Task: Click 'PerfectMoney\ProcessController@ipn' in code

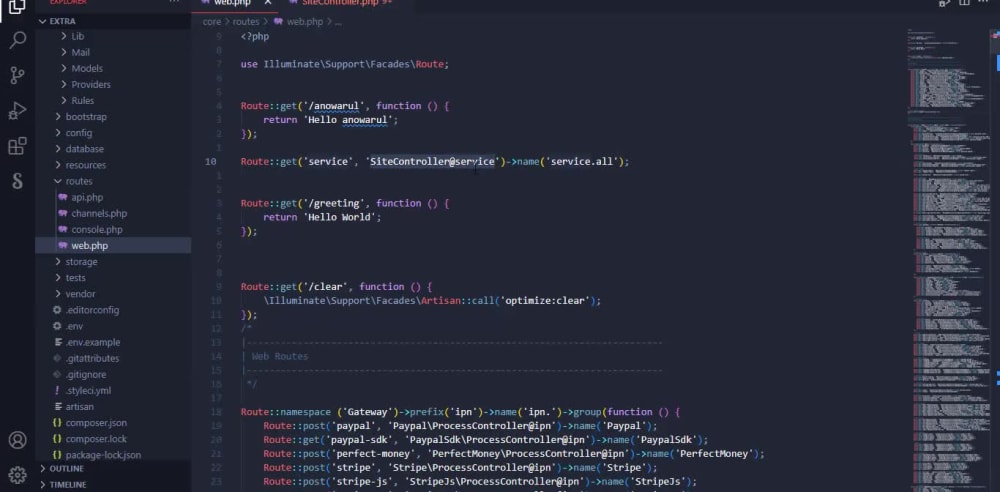Action: (529, 454)
